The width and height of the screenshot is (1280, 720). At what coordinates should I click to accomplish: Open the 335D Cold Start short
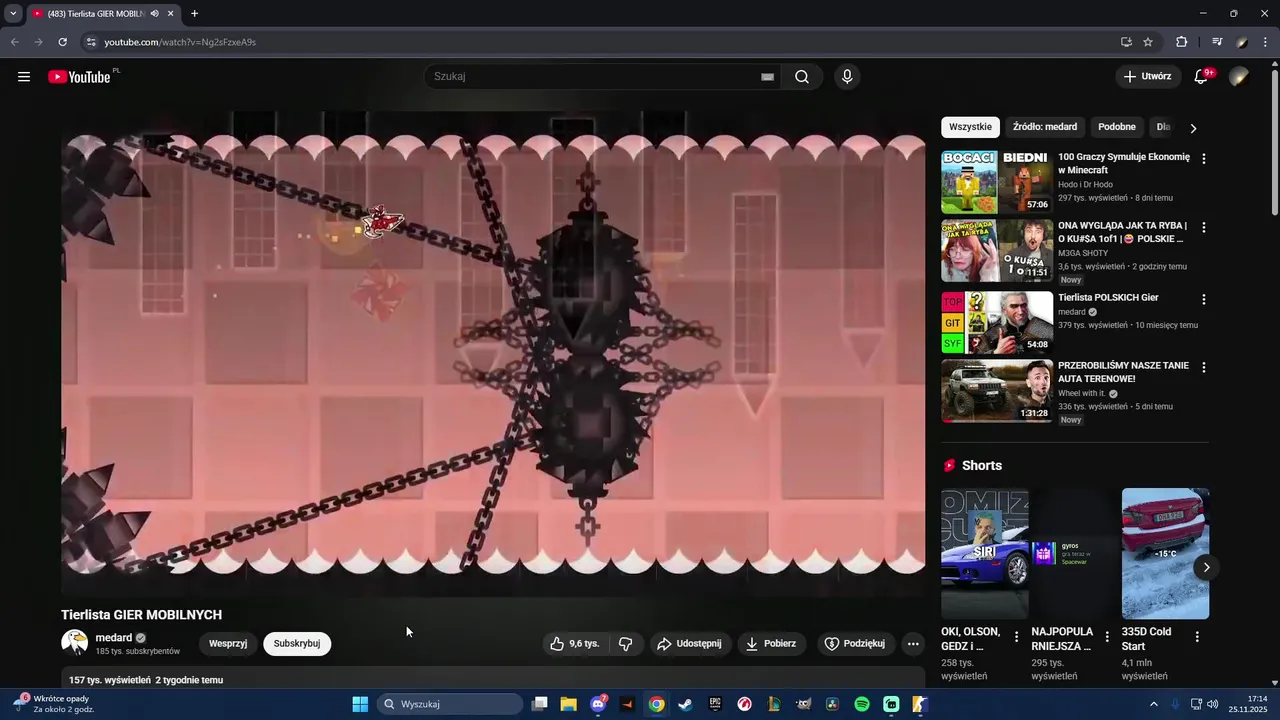[x=1166, y=554]
